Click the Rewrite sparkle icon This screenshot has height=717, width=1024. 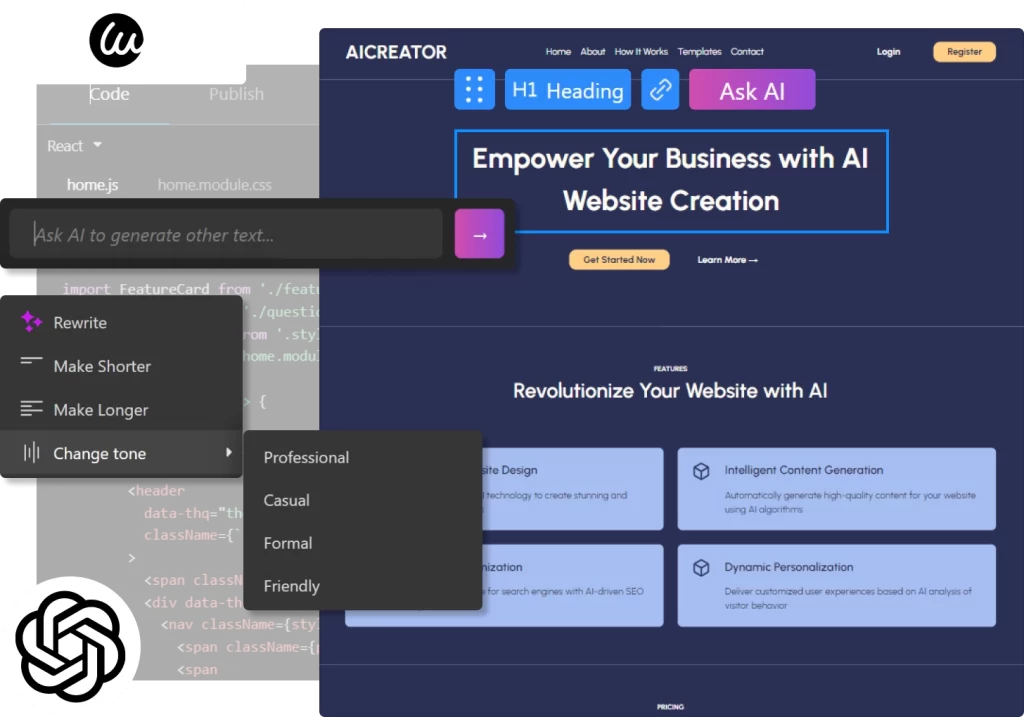tap(31, 321)
